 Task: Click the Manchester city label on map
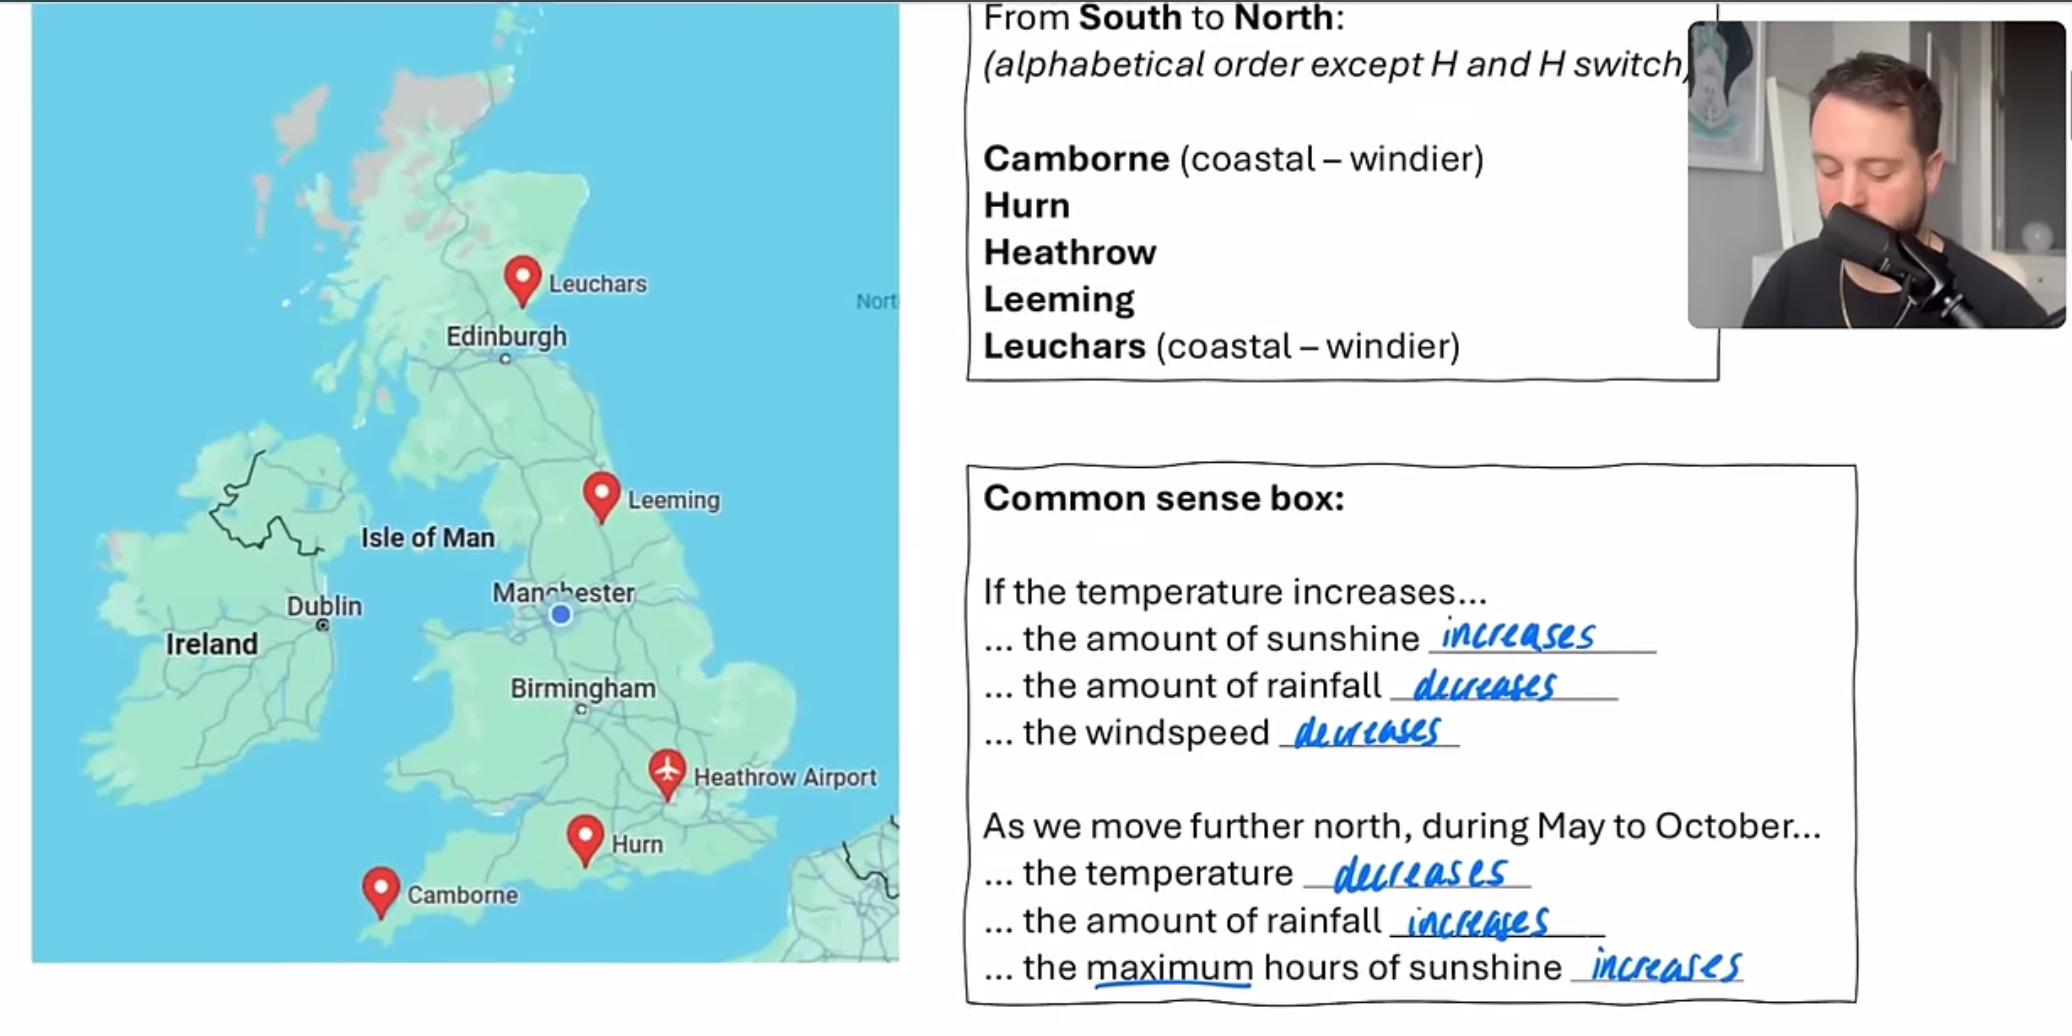[x=563, y=592]
